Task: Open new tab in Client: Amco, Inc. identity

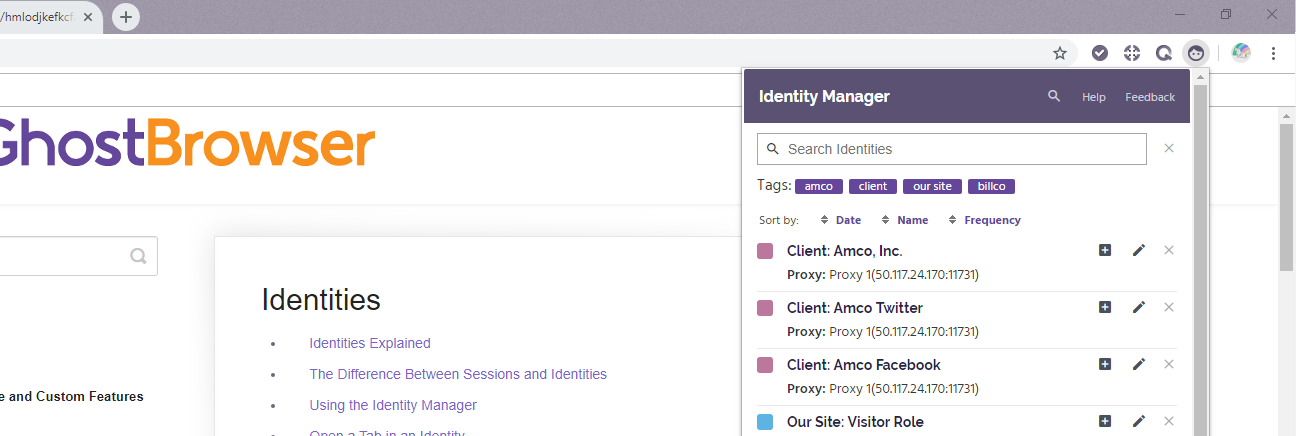Action: pos(1105,250)
